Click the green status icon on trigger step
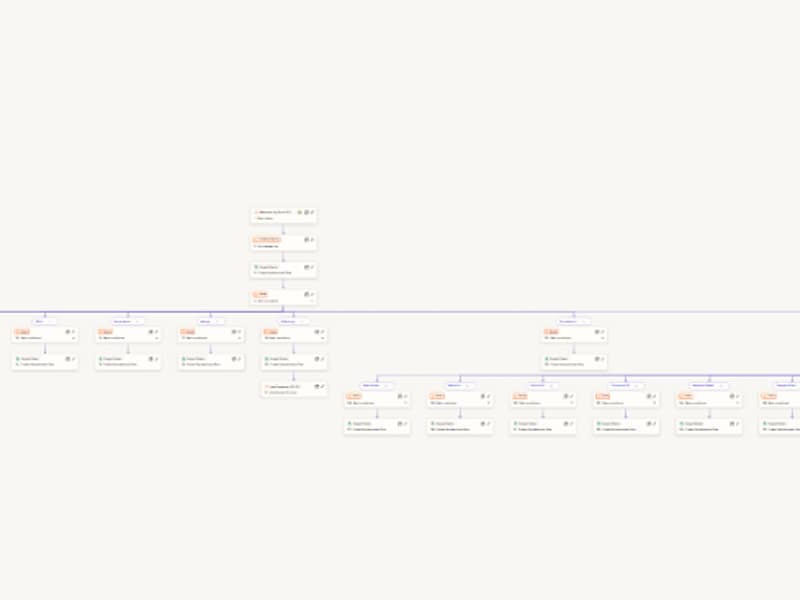 click(x=299, y=212)
